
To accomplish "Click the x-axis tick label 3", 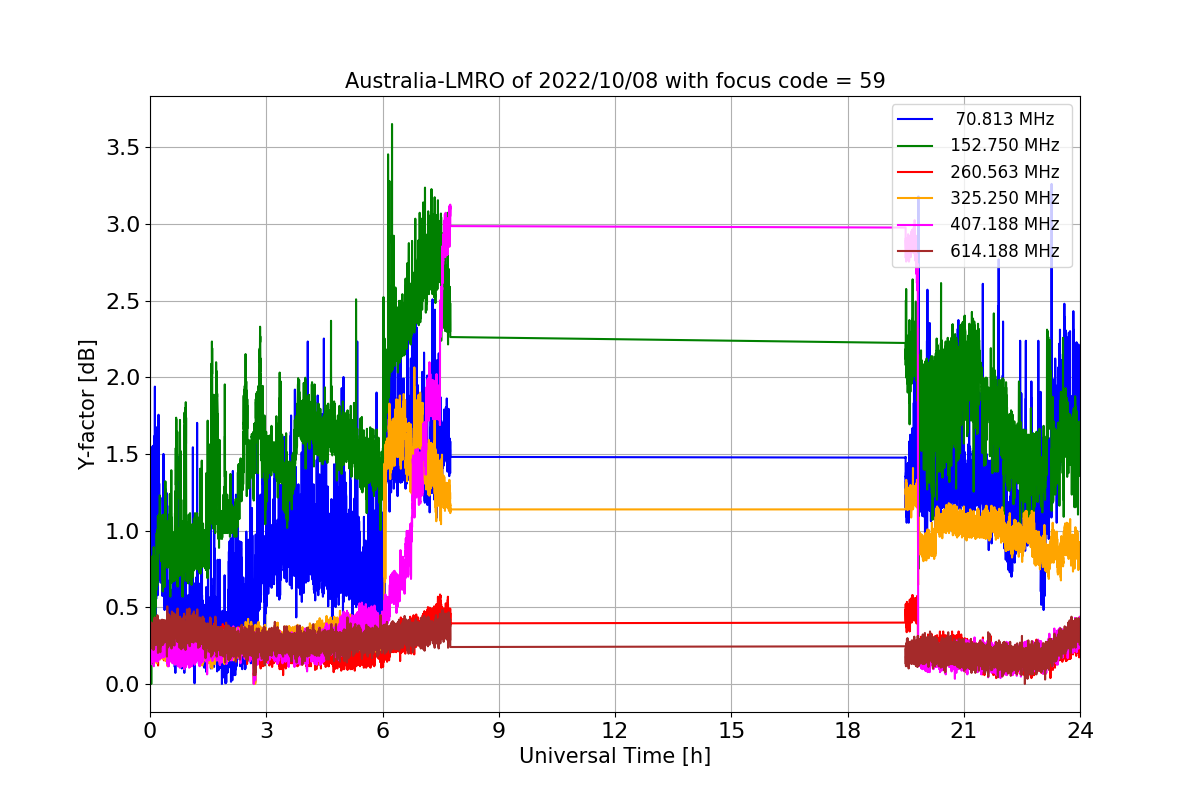I will (x=266, y=731).
